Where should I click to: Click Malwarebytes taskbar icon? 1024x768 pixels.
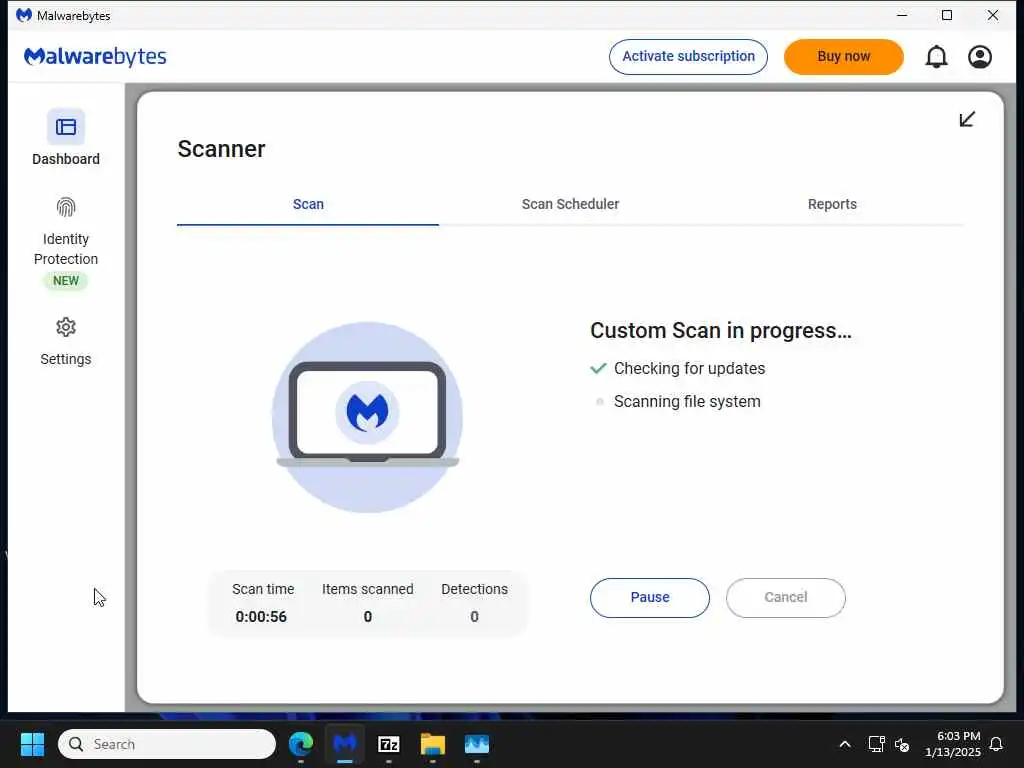[345, 744]
